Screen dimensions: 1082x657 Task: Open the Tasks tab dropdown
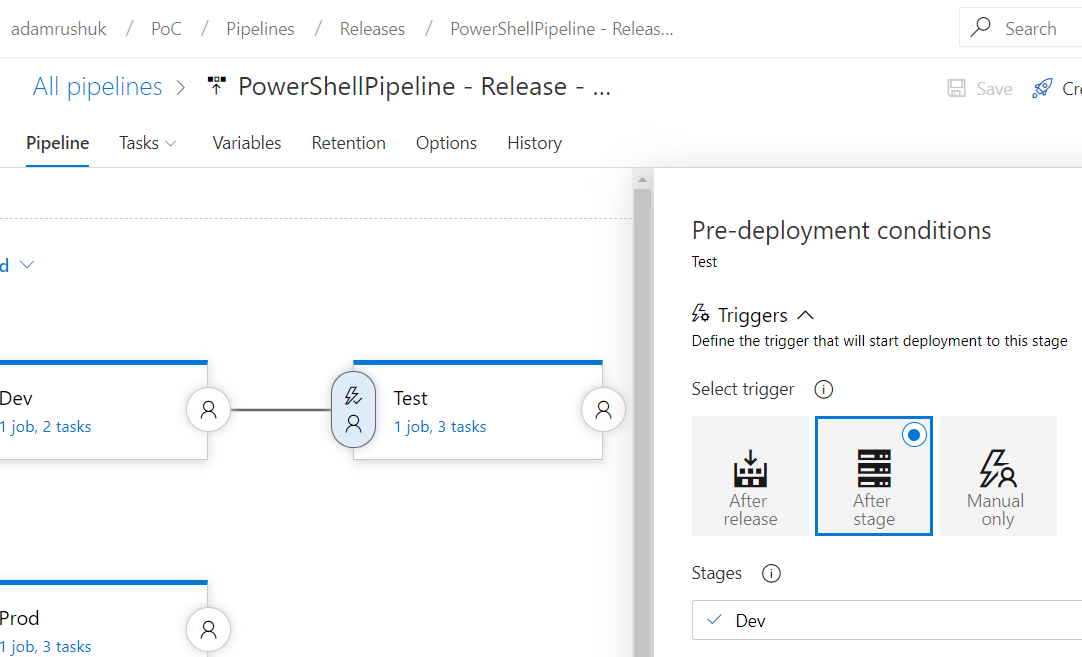(148, 143)
